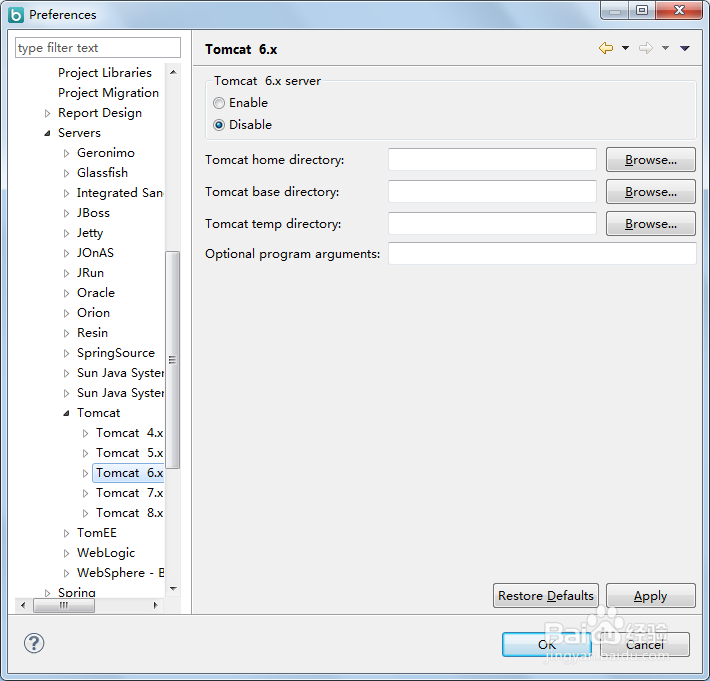Expand the Orion server node
The height and width of the screenshot is (681, 710).
pos(67,313)
